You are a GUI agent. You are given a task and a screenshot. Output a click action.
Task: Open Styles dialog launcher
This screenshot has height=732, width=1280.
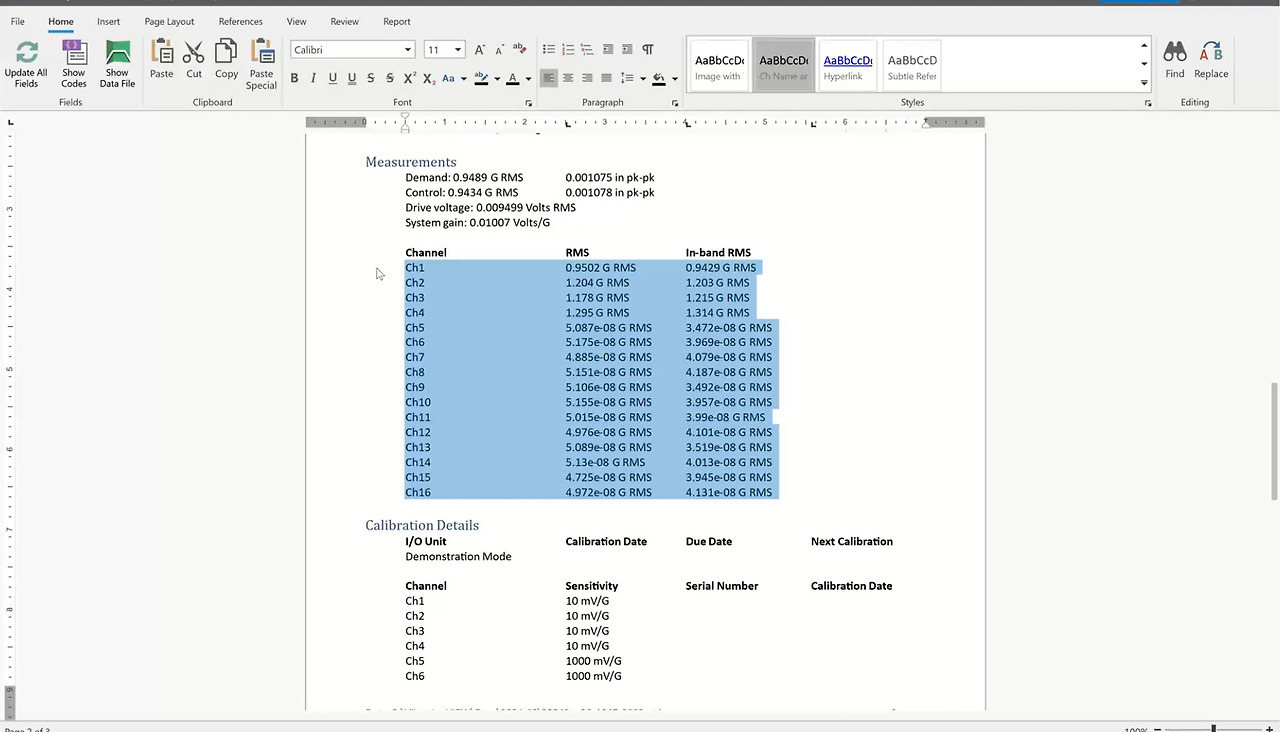point(1148,103)
